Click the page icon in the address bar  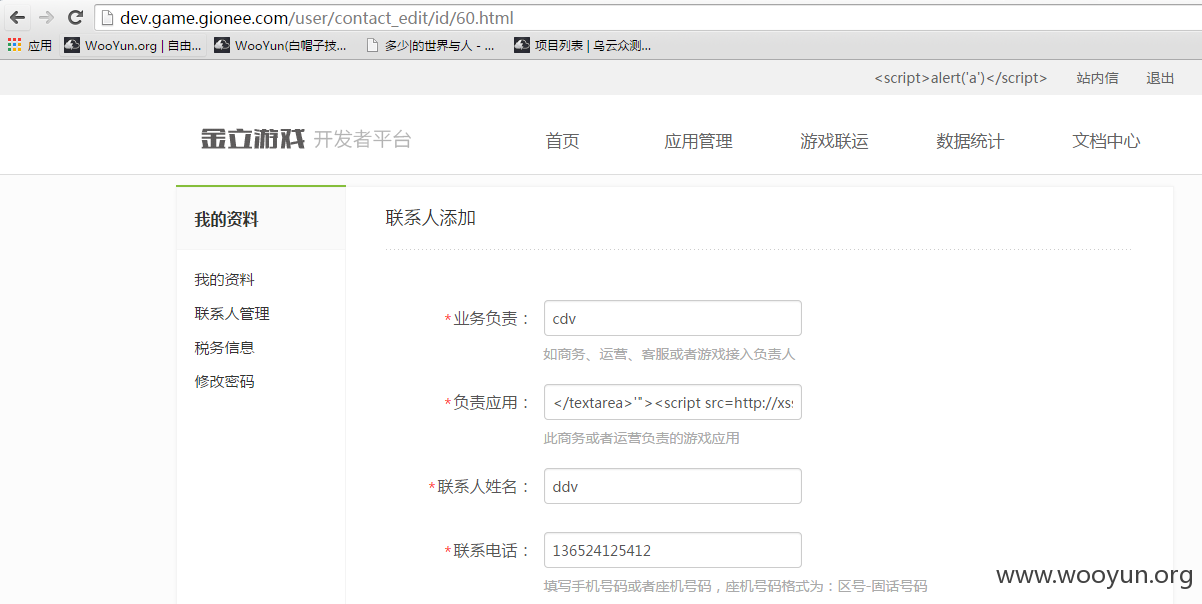coord(108,17)
